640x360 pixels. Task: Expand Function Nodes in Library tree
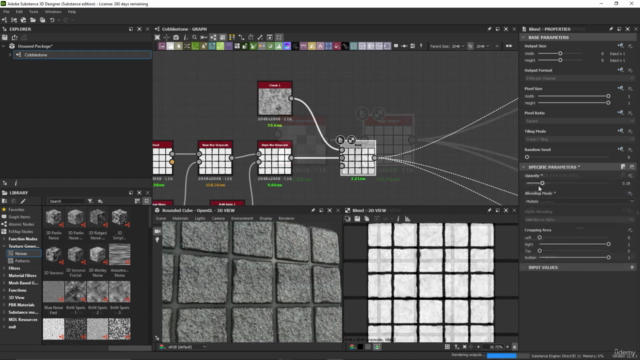(4, 239)
